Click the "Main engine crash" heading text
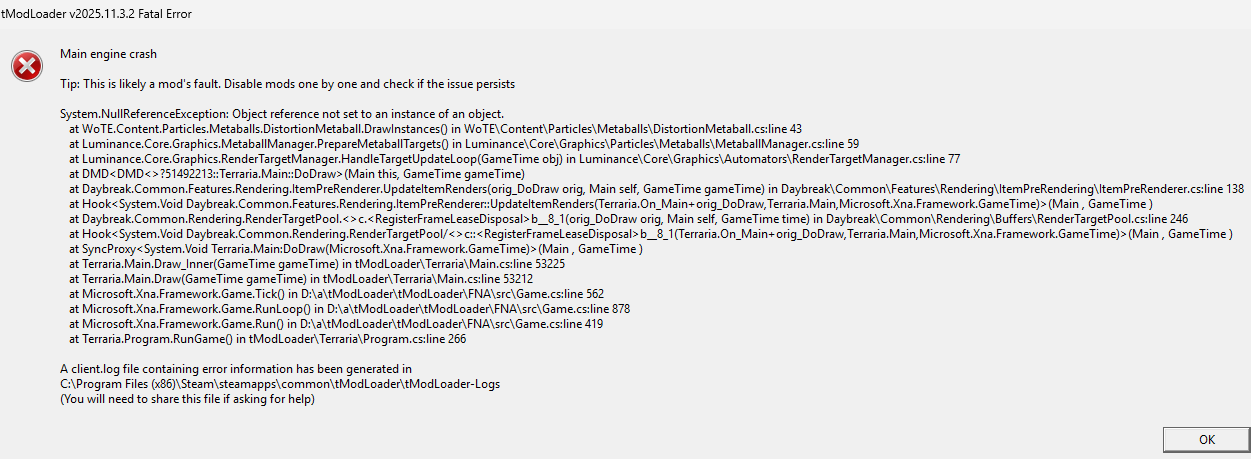This screenshot has width=1251, height=459. [x=108, y=53]
